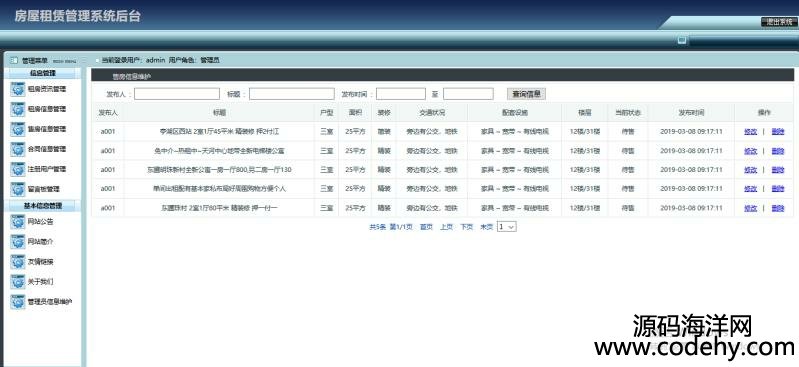
Task: Focus the 发布人 search input field
Action: coord(177,94)
